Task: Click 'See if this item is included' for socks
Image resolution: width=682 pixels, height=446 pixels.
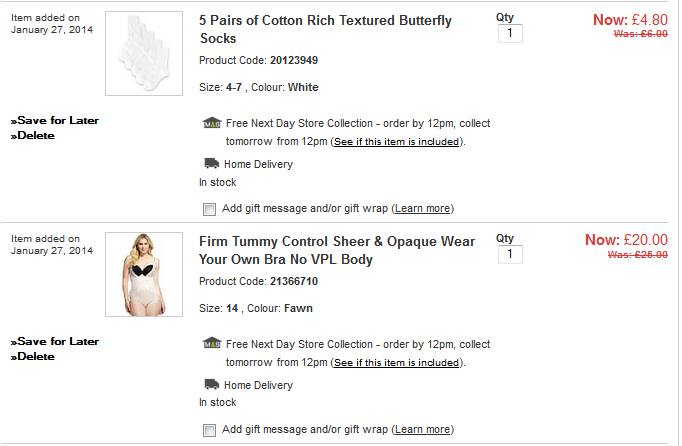Action: [396, 142]
